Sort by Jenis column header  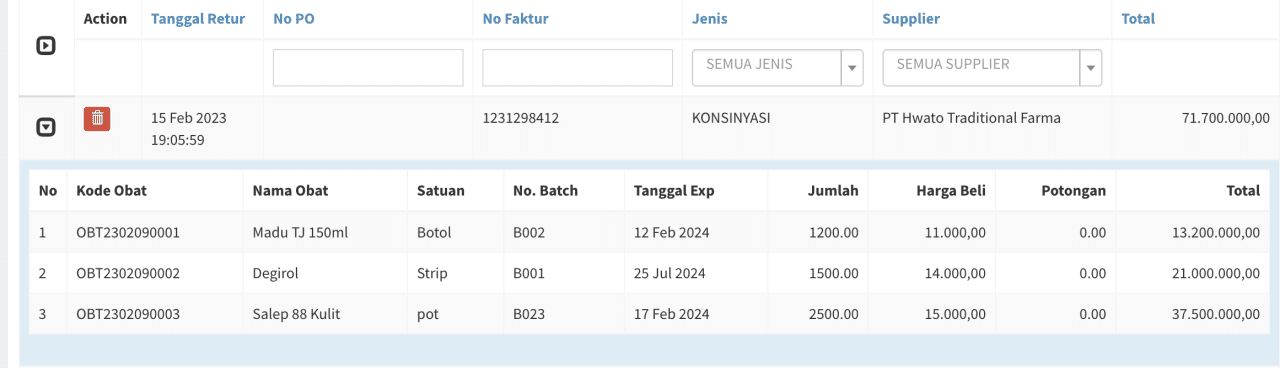tap(710, 19)
